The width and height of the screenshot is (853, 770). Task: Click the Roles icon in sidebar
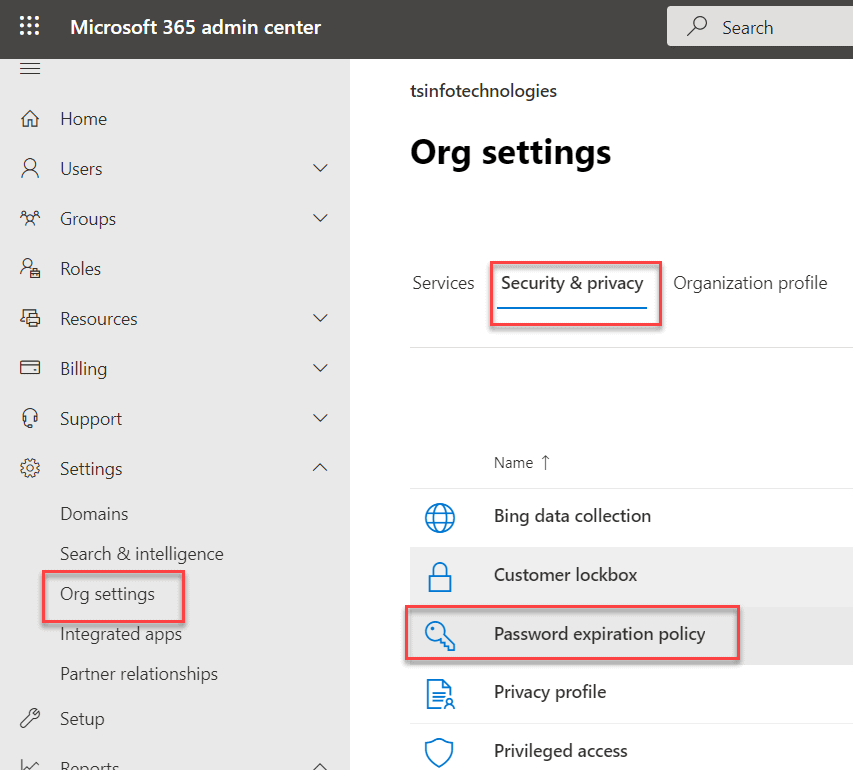click(x=30, y=268)
